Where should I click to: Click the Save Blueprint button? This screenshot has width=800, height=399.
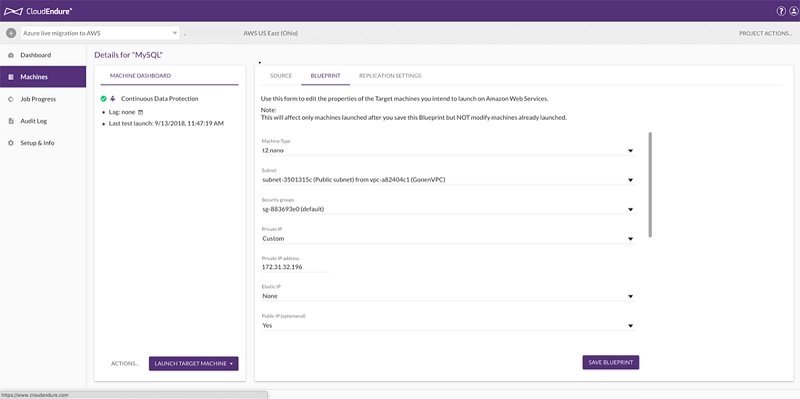(x=611, y=362)
